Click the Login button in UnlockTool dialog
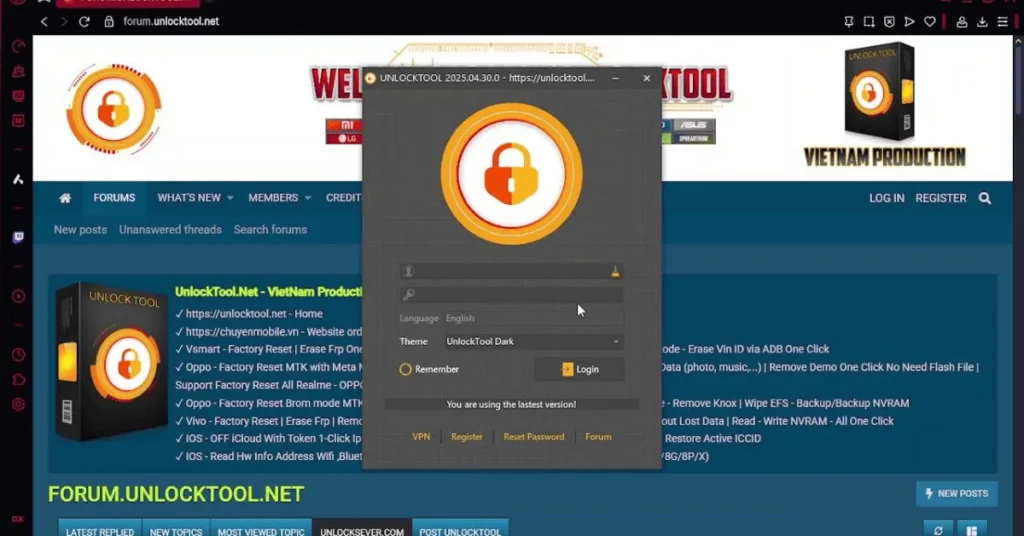This screenshot has height=536, width=1024. [x=579, y=369]
